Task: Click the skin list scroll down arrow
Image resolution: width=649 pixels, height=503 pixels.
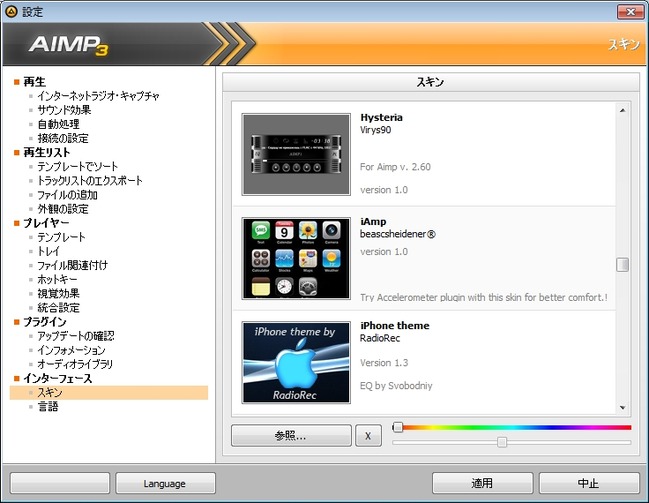Action: tap(623, 408)
